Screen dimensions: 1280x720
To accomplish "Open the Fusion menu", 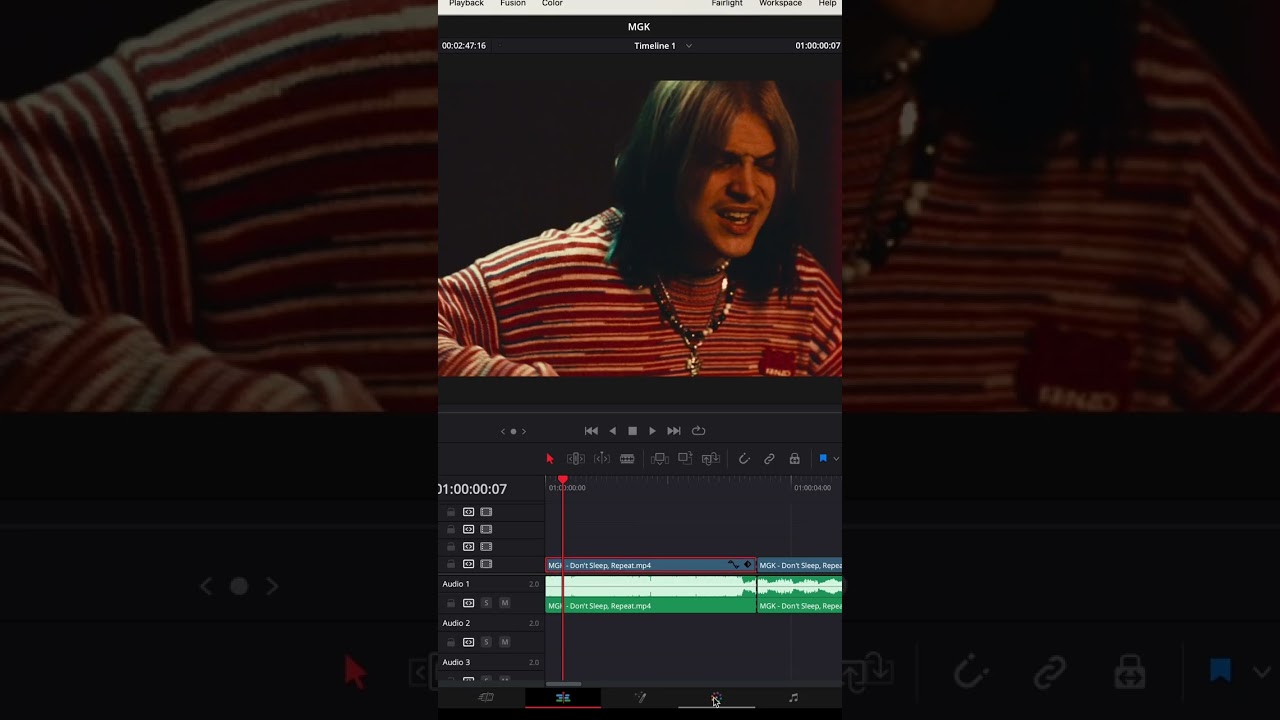I will pyautogui.click(x=513, y=4).
